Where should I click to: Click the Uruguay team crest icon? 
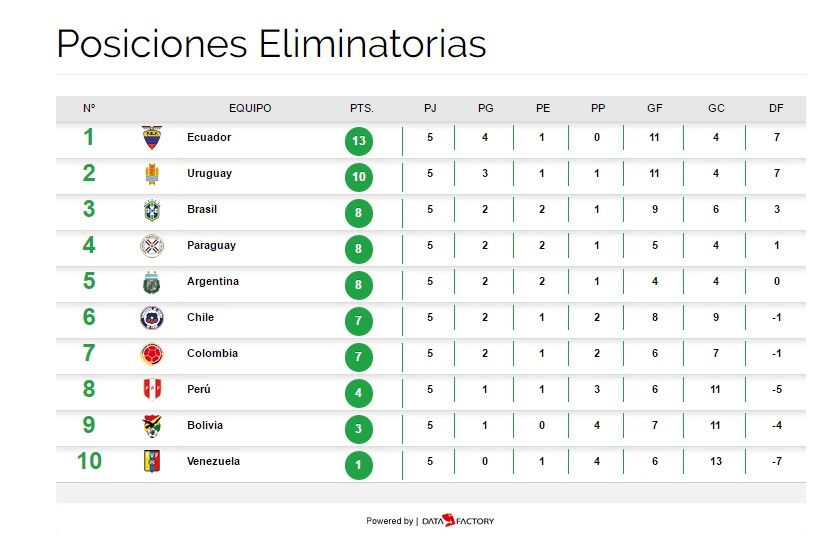[x=151, y=174]
